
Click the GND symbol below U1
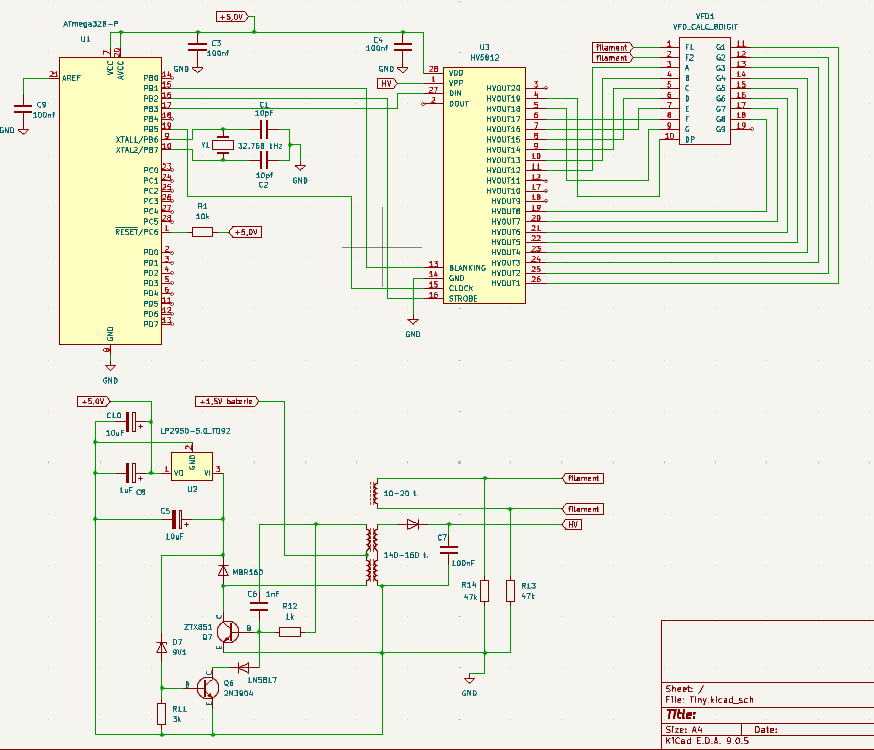[x=110, y=367]
